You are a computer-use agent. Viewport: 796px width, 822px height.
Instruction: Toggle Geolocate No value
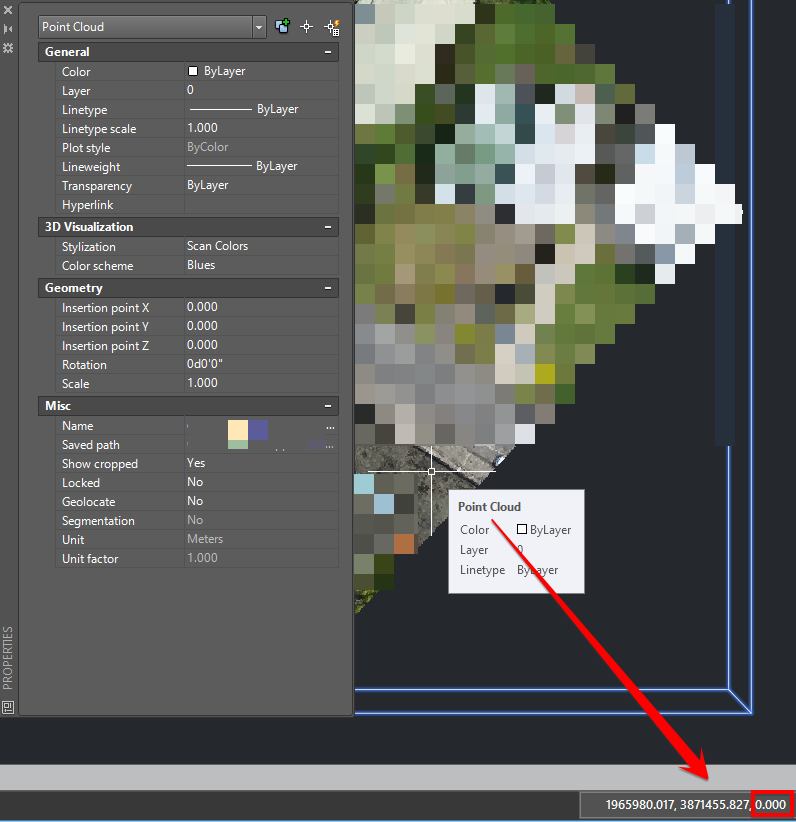tap(261, 501)
